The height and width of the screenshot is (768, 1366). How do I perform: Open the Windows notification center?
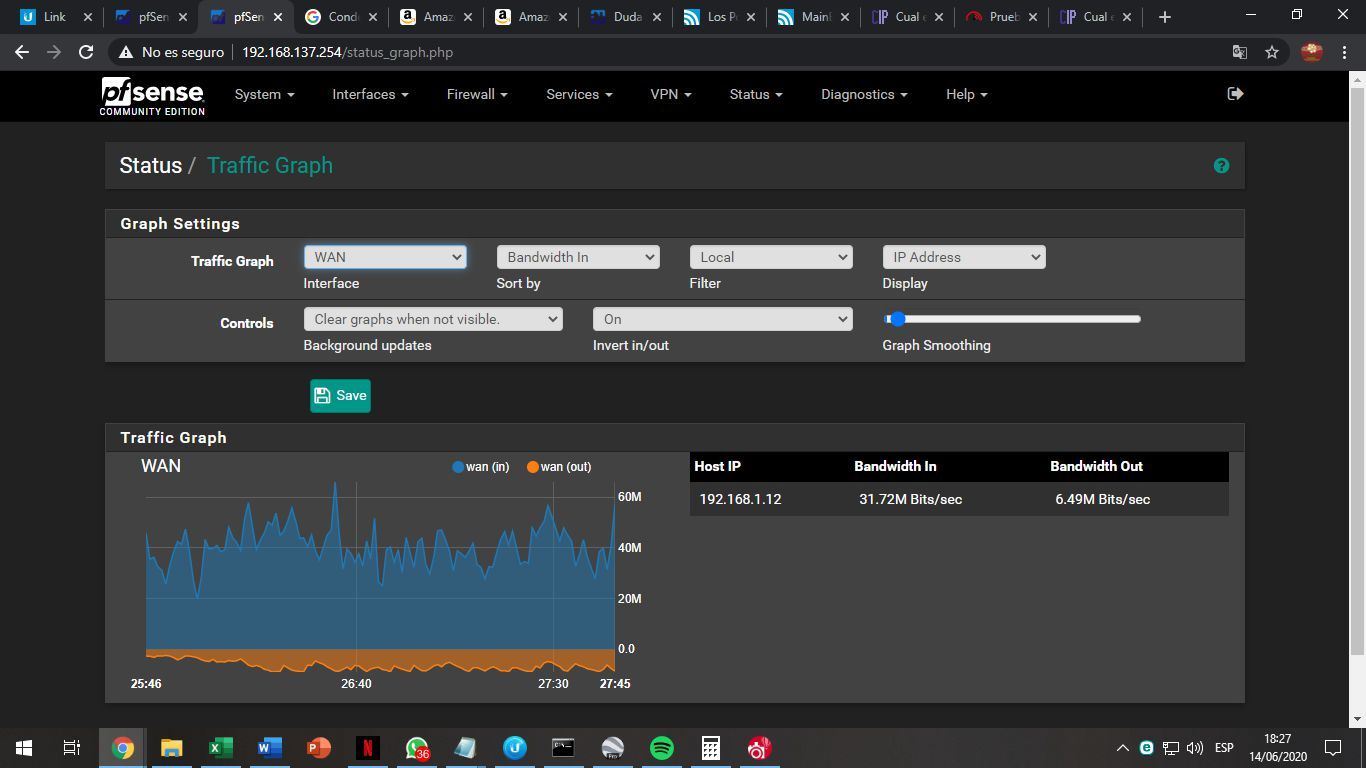pyautogui.click(x=1333, y=748)
